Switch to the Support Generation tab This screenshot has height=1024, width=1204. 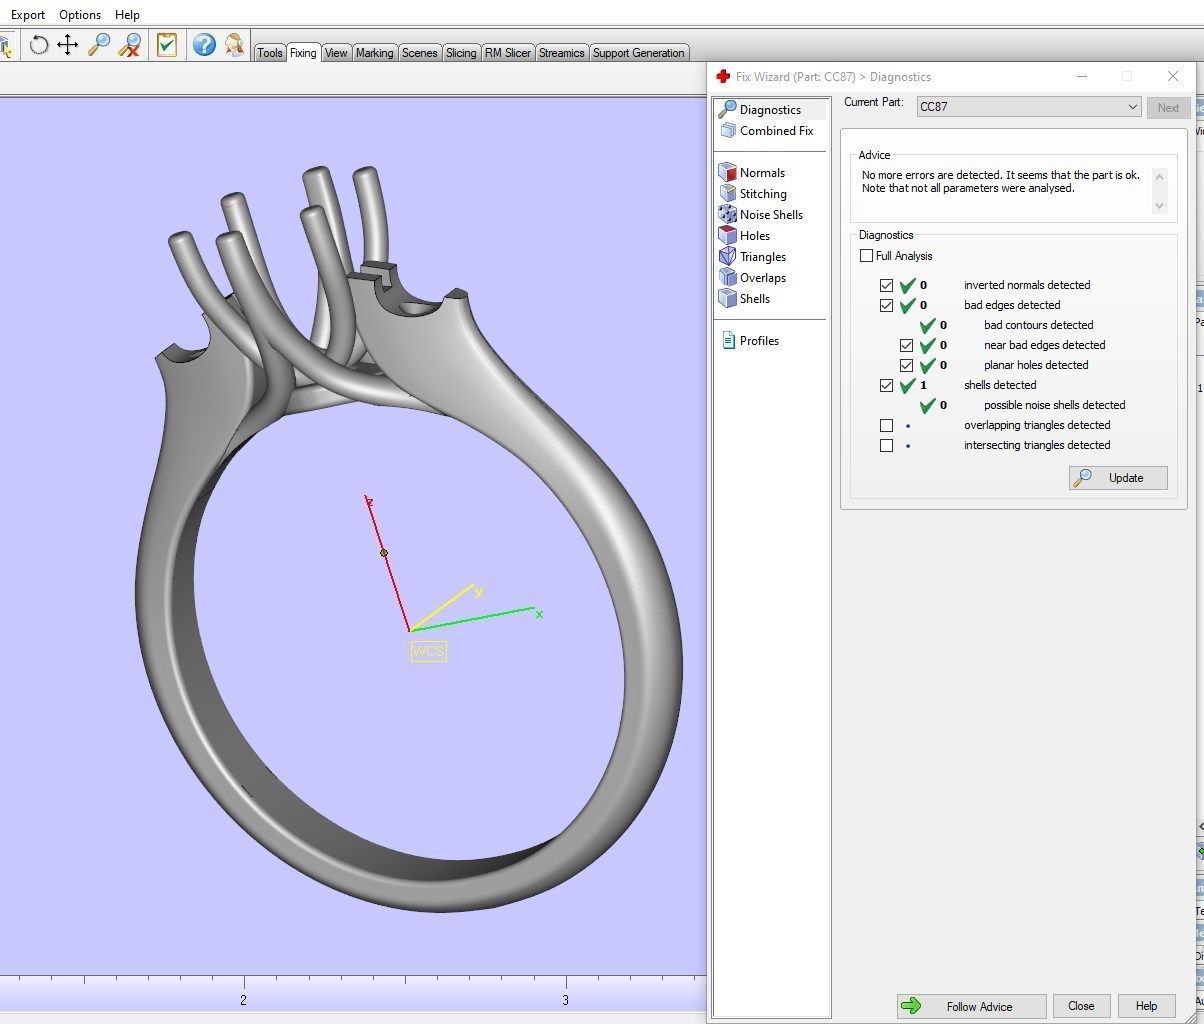point(638,53)
